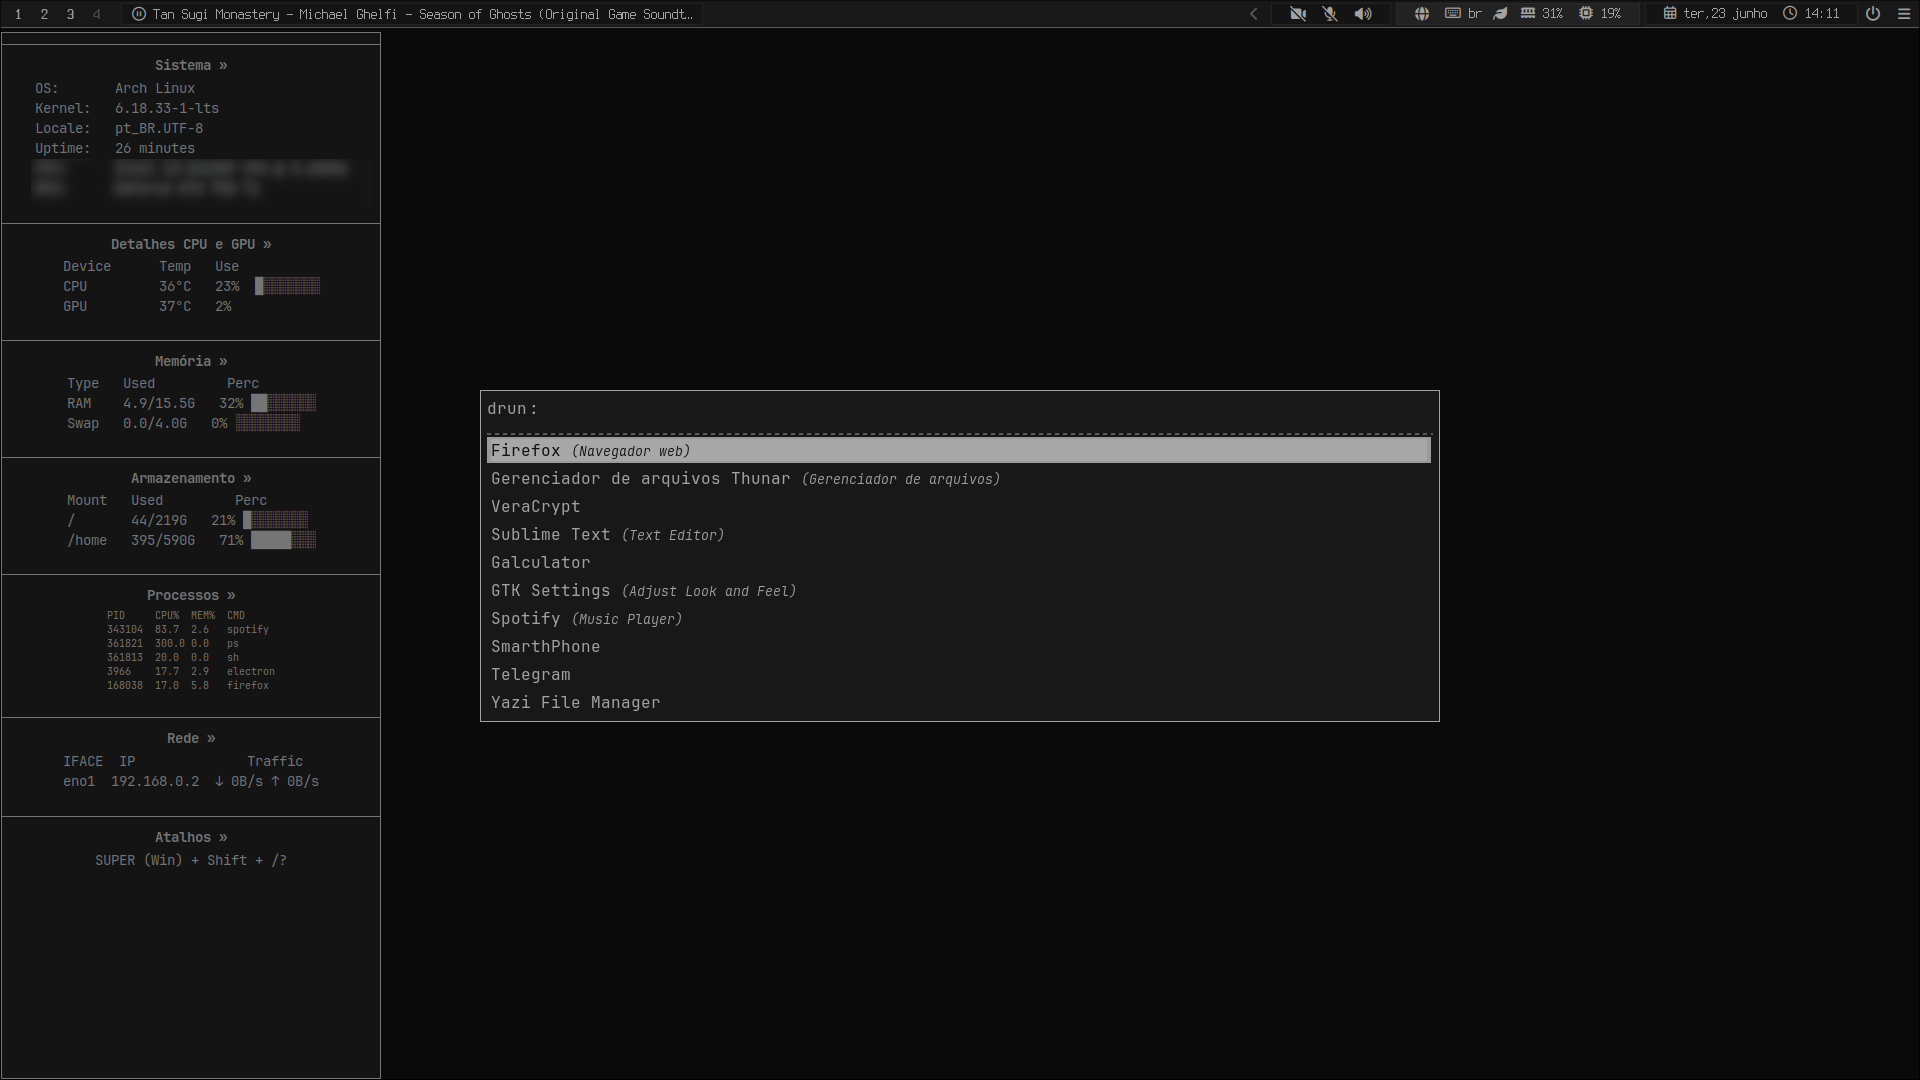The width and height of the screenshot is (1920, 1080).
Task: Switch to workspace 2
Action: click(44, 14)
